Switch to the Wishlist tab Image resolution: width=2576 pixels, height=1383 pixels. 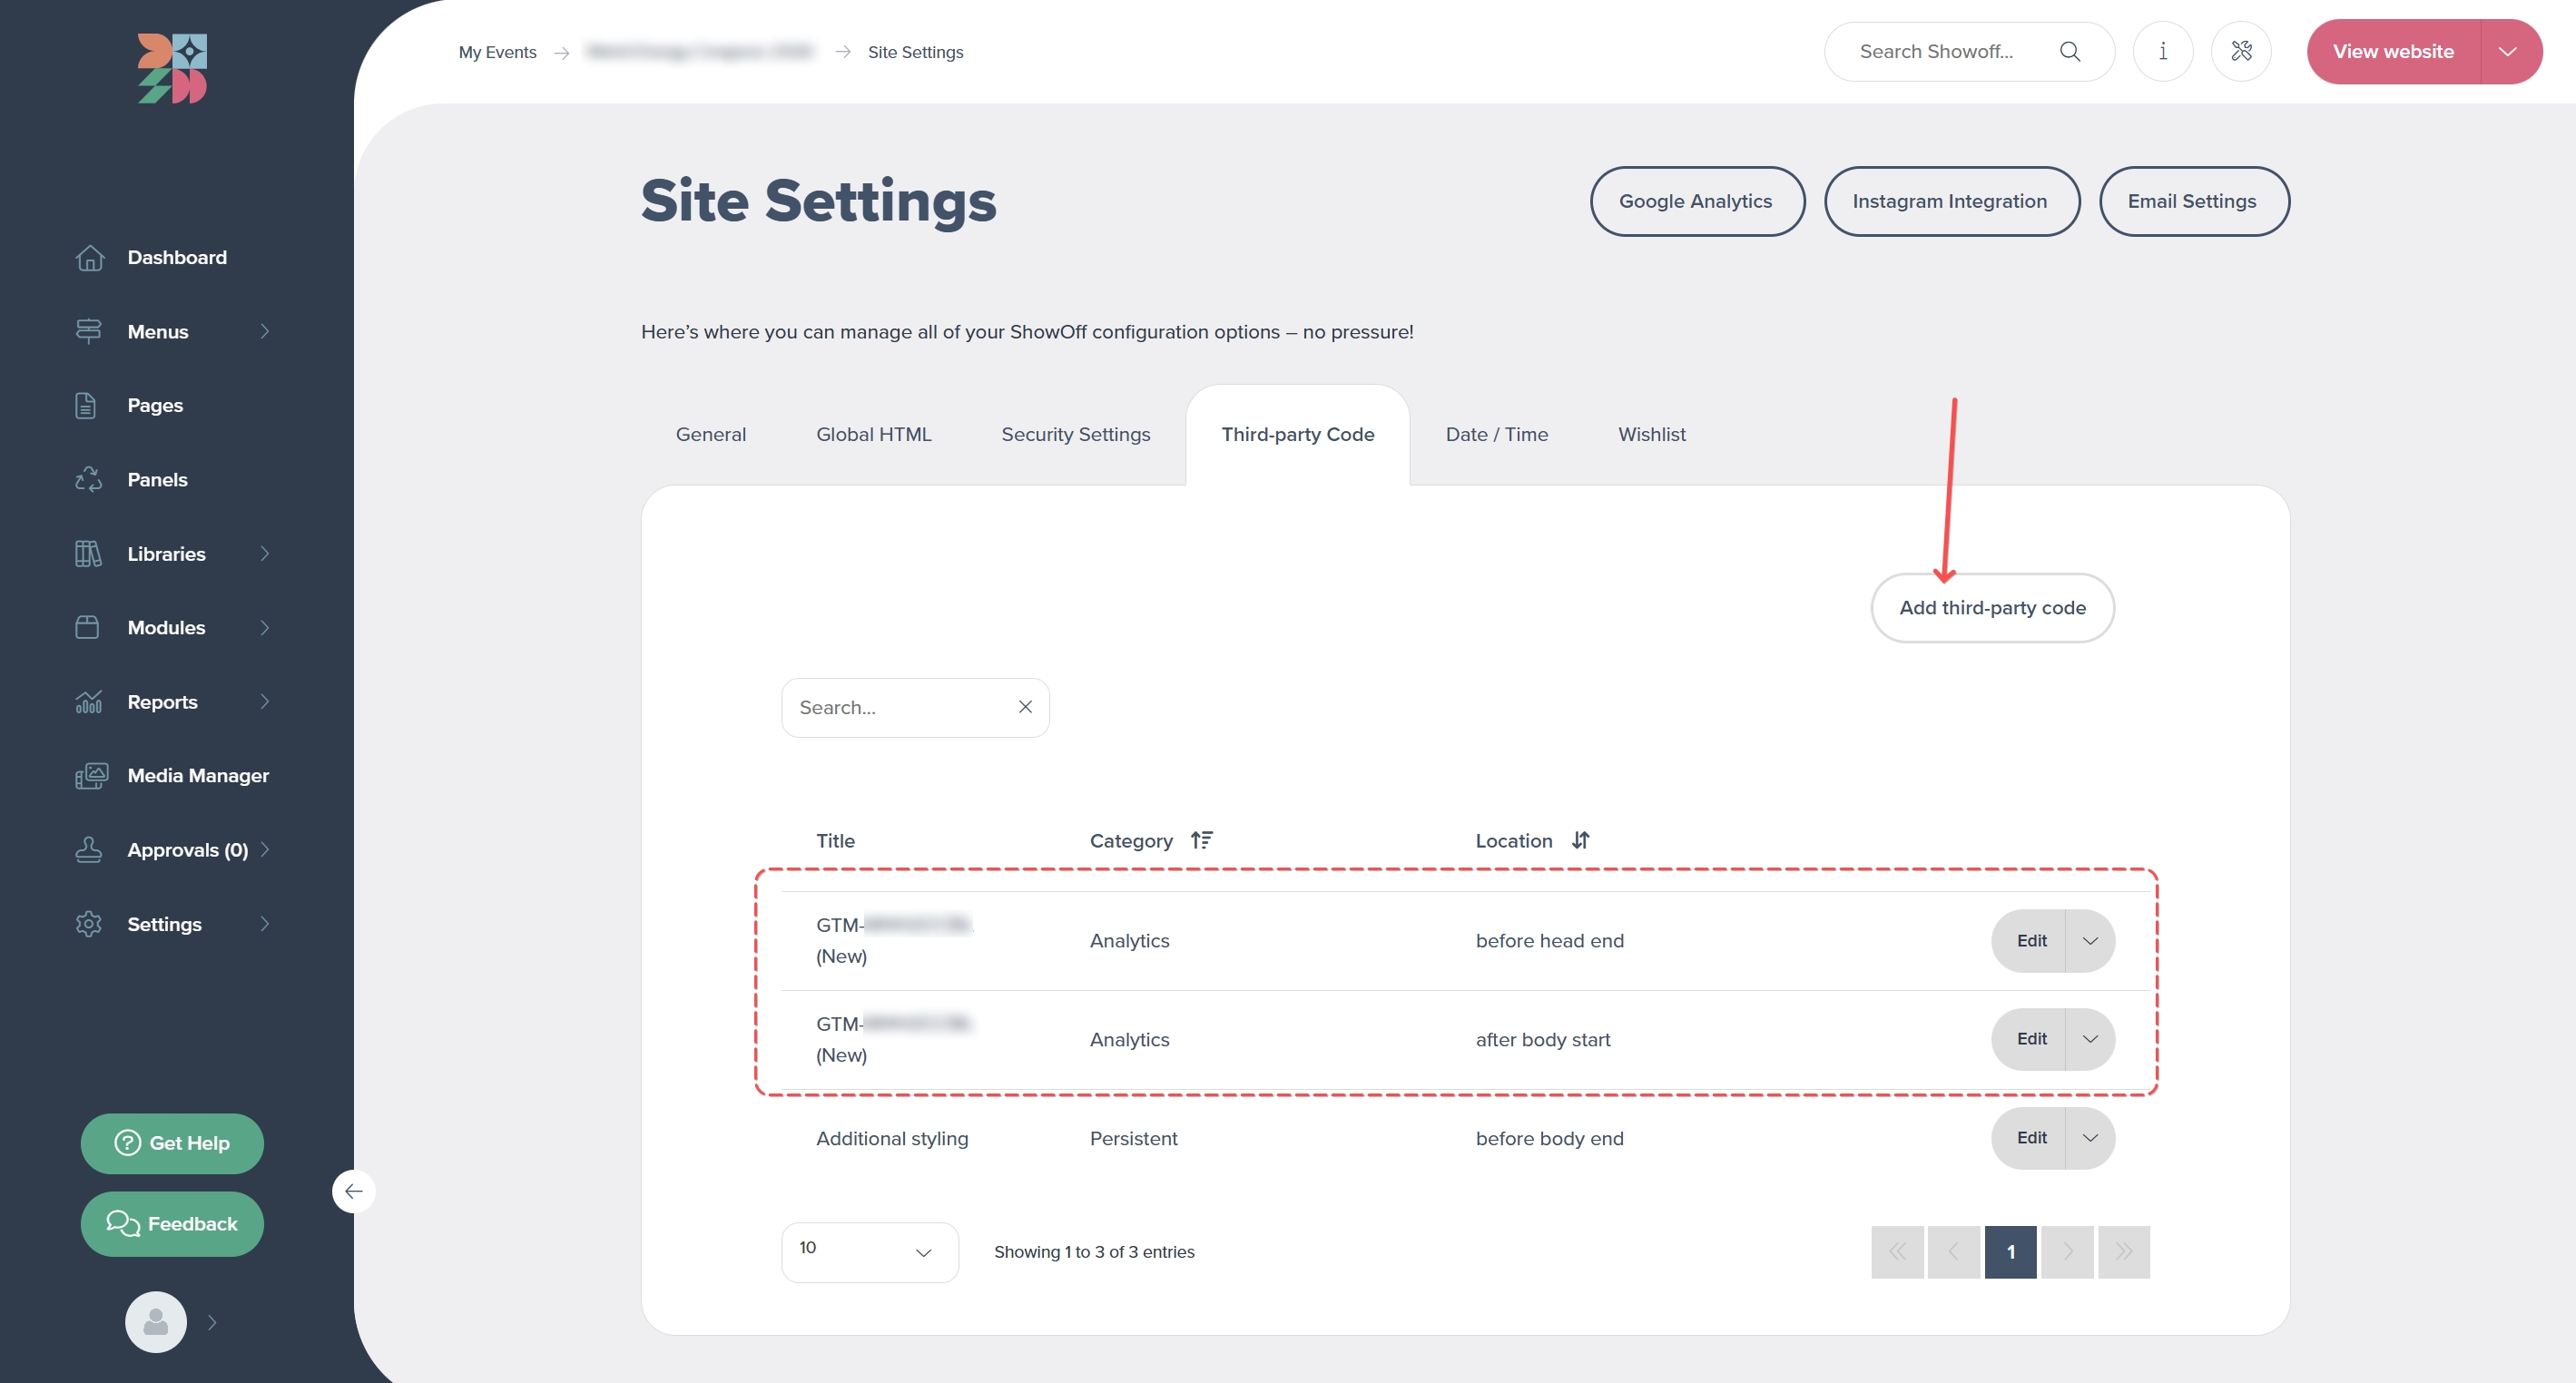(1652, 434)
